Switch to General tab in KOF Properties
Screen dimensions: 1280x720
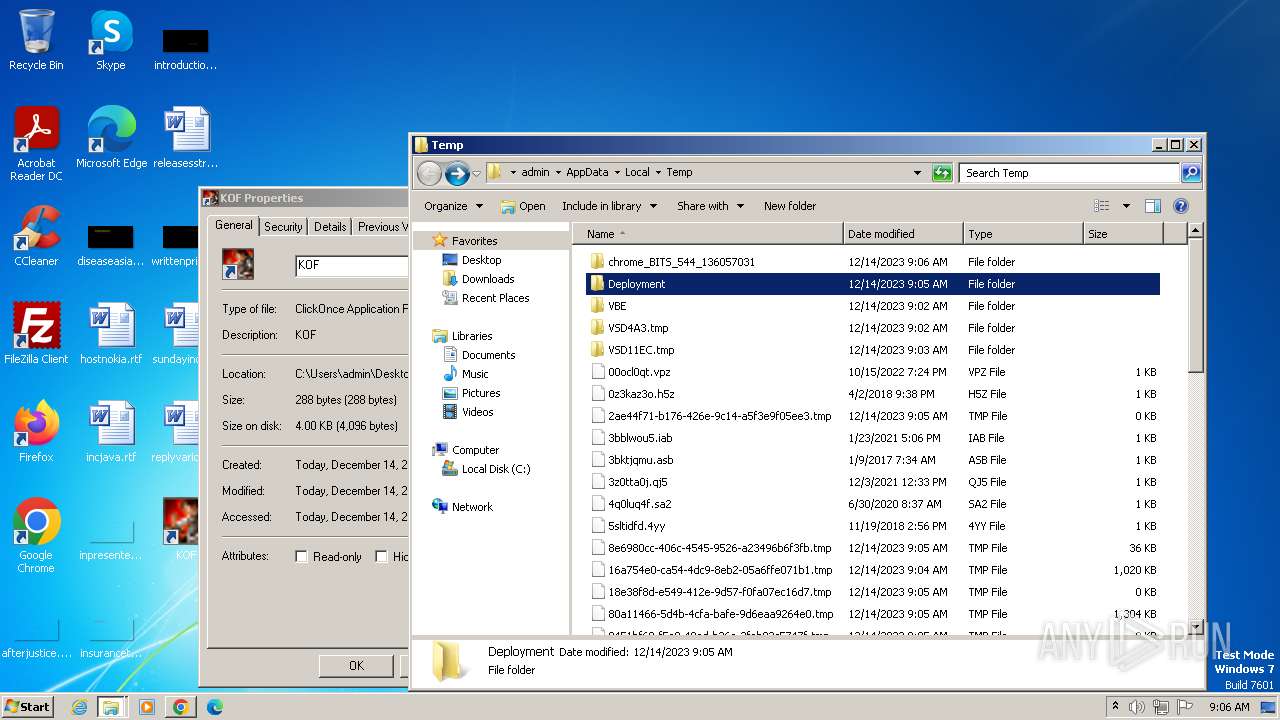[x=234, y=225]
